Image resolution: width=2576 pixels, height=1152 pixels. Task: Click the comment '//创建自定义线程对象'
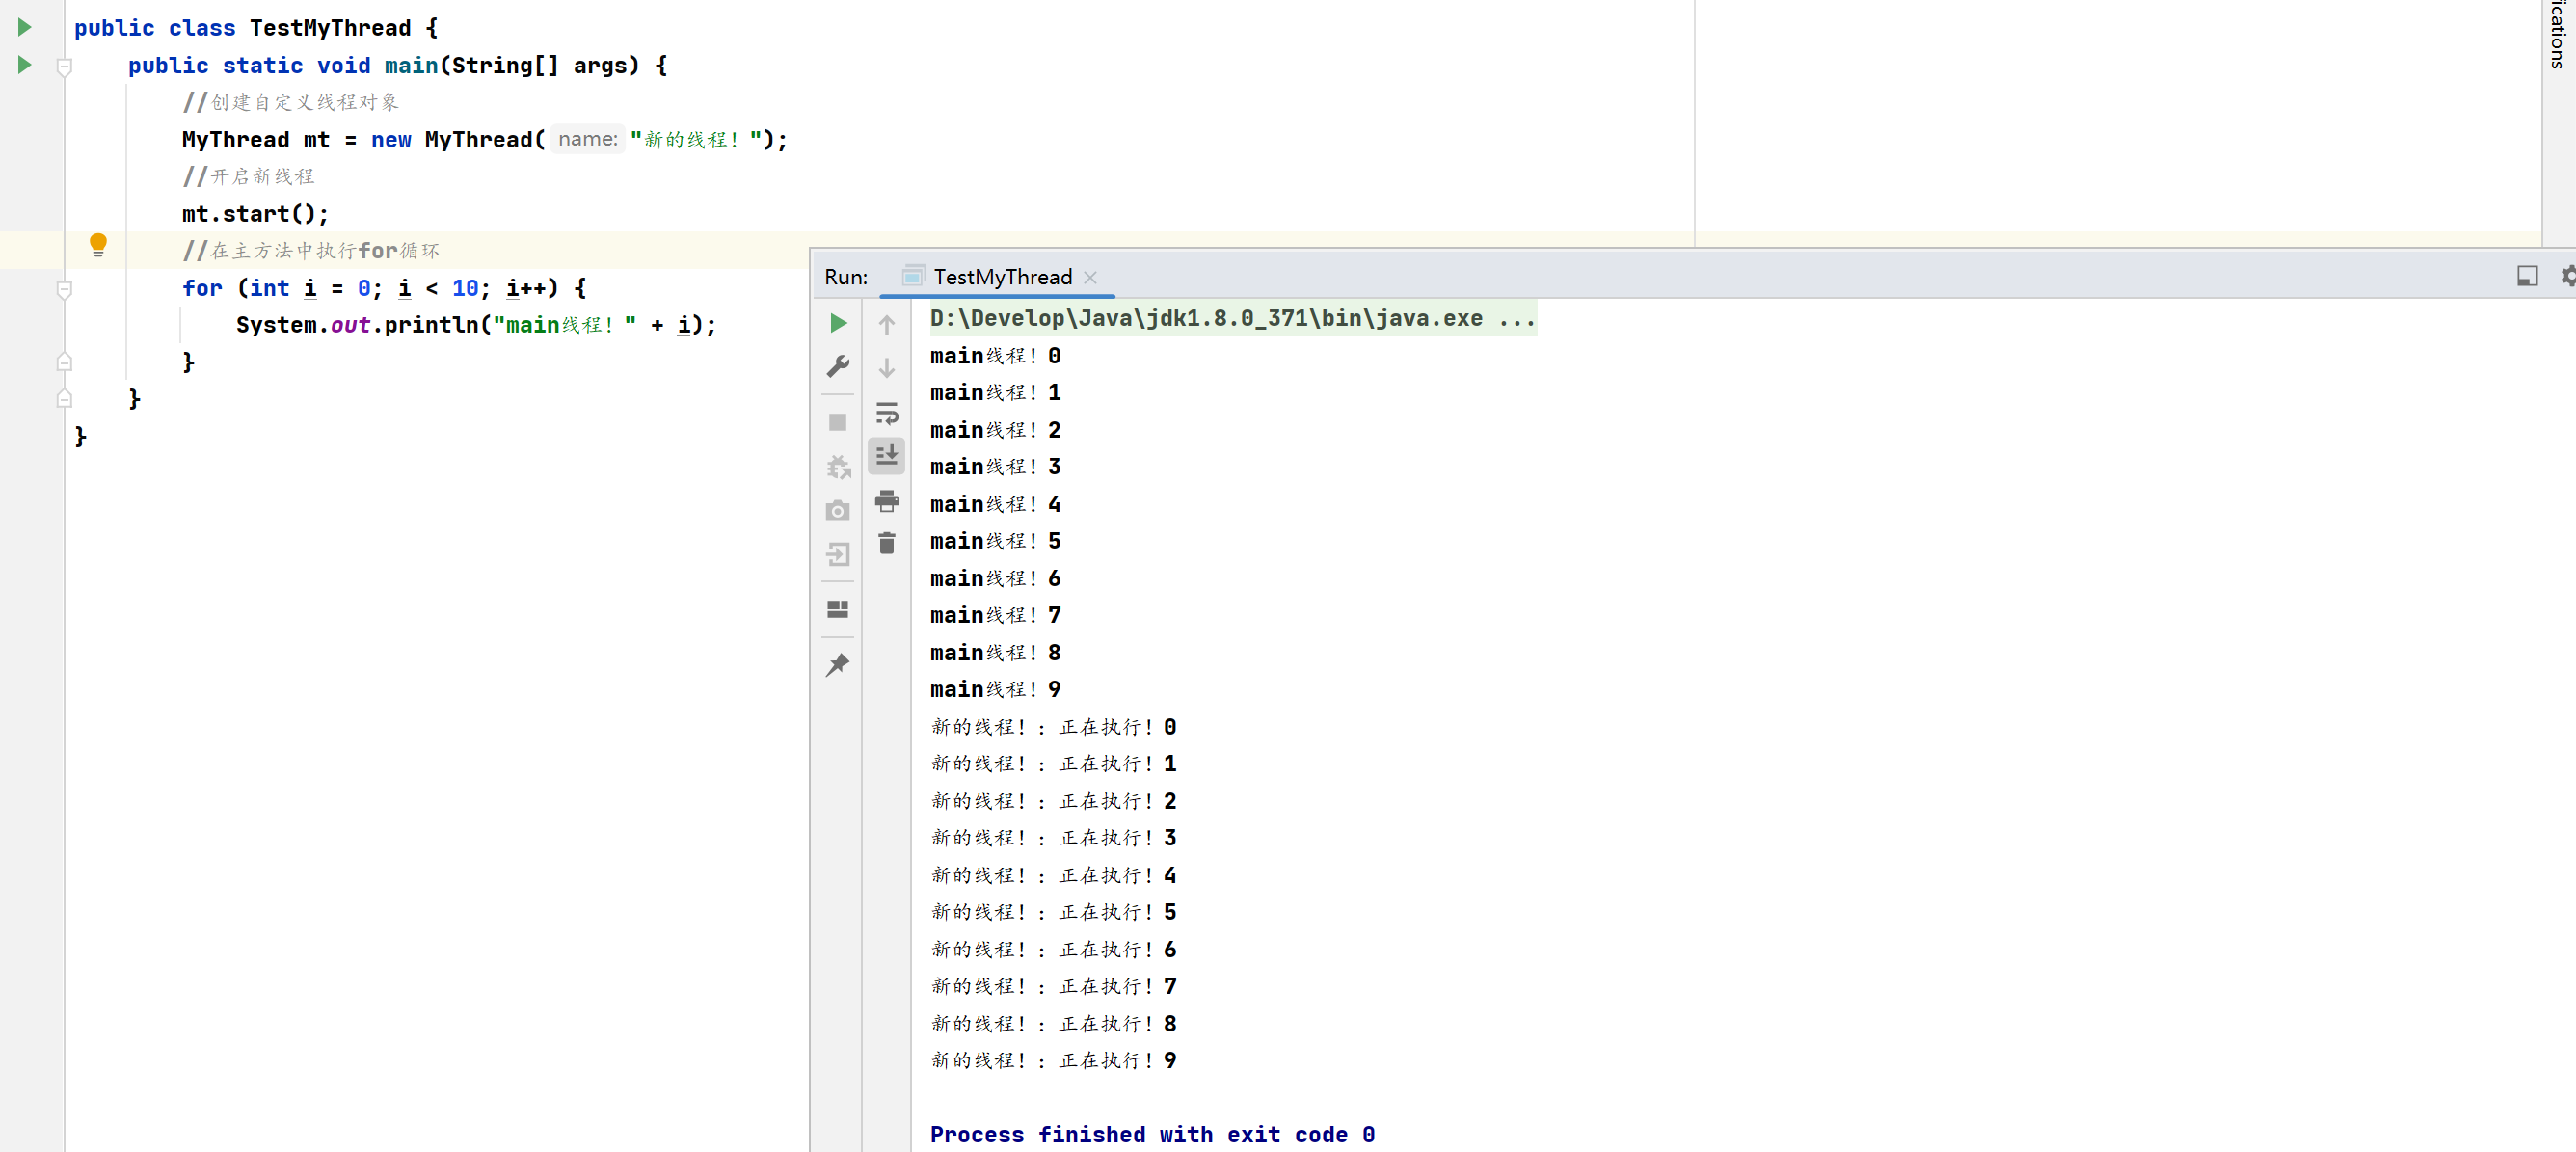[290, 102]
